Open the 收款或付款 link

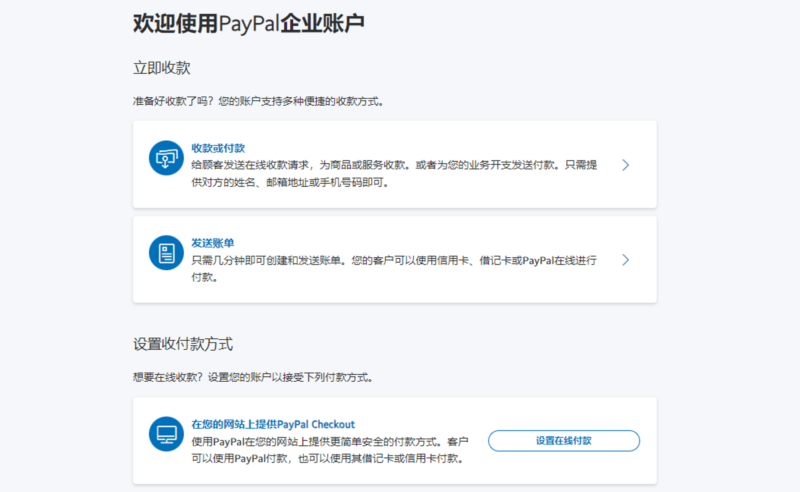click(x=218, y=148)
